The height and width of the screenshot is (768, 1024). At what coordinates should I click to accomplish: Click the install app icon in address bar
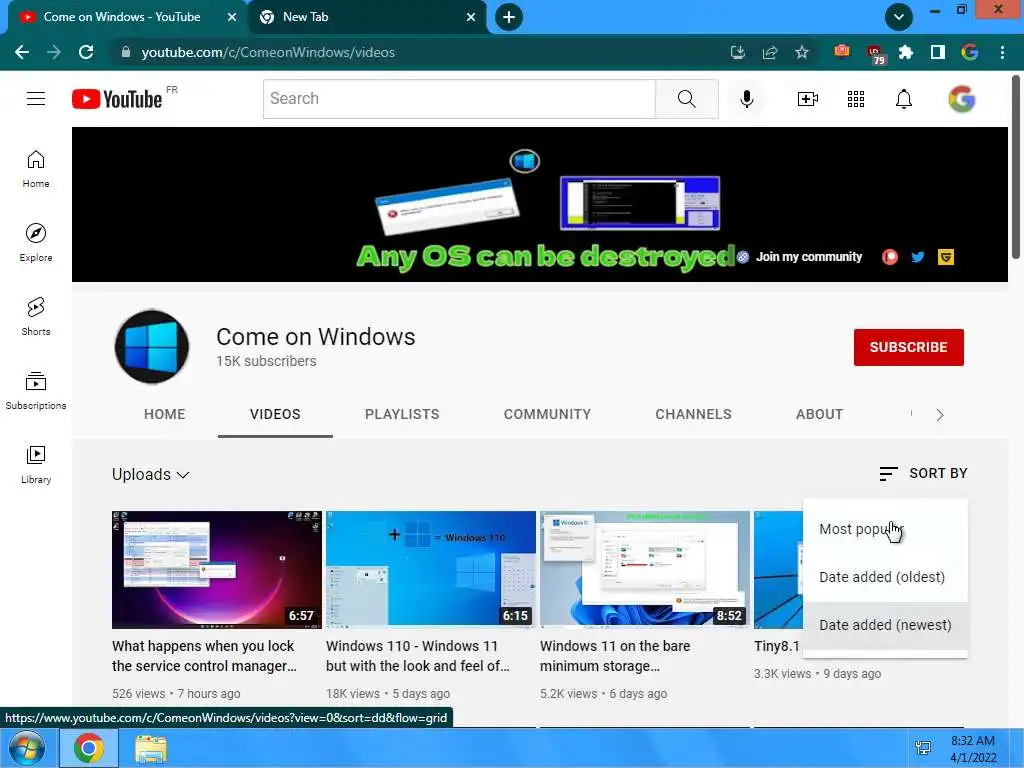click(x=738, y=52)
